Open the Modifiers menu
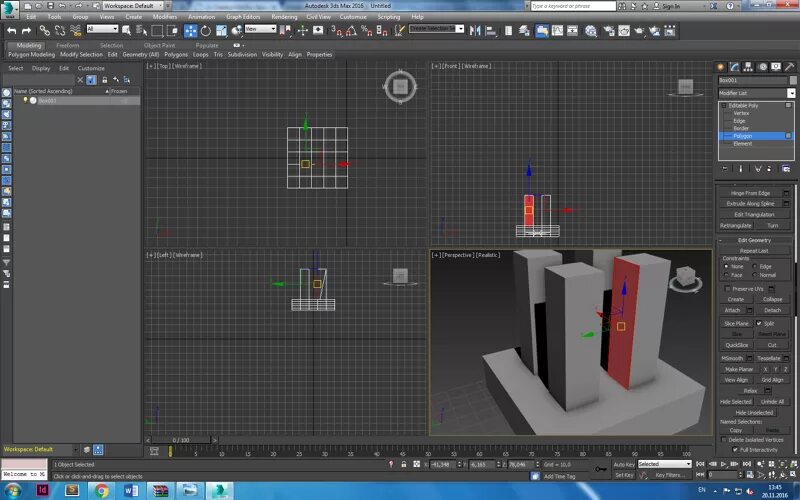Viewport: 800px width, 500px height. tap(165, 17)
